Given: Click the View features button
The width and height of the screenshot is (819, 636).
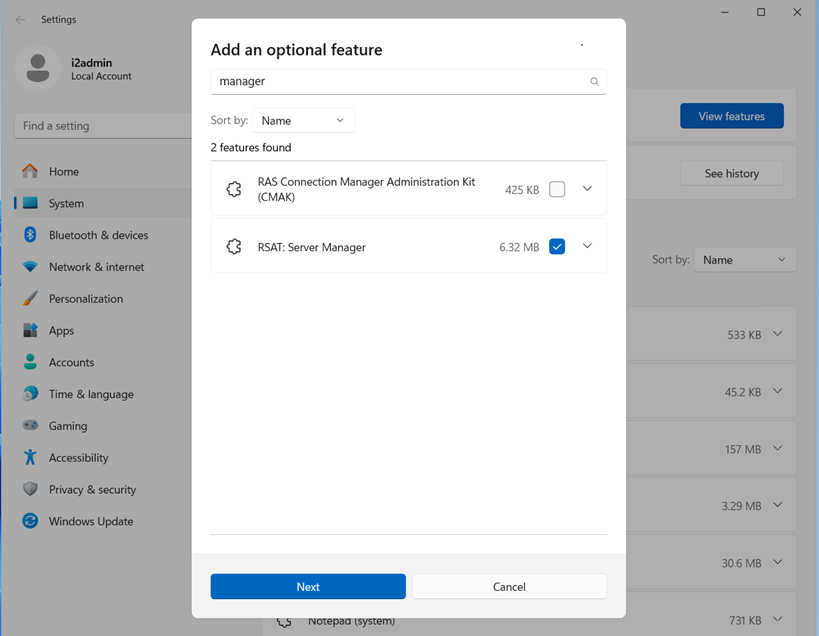Looking at the screenshot, I should tap(732, 116).
